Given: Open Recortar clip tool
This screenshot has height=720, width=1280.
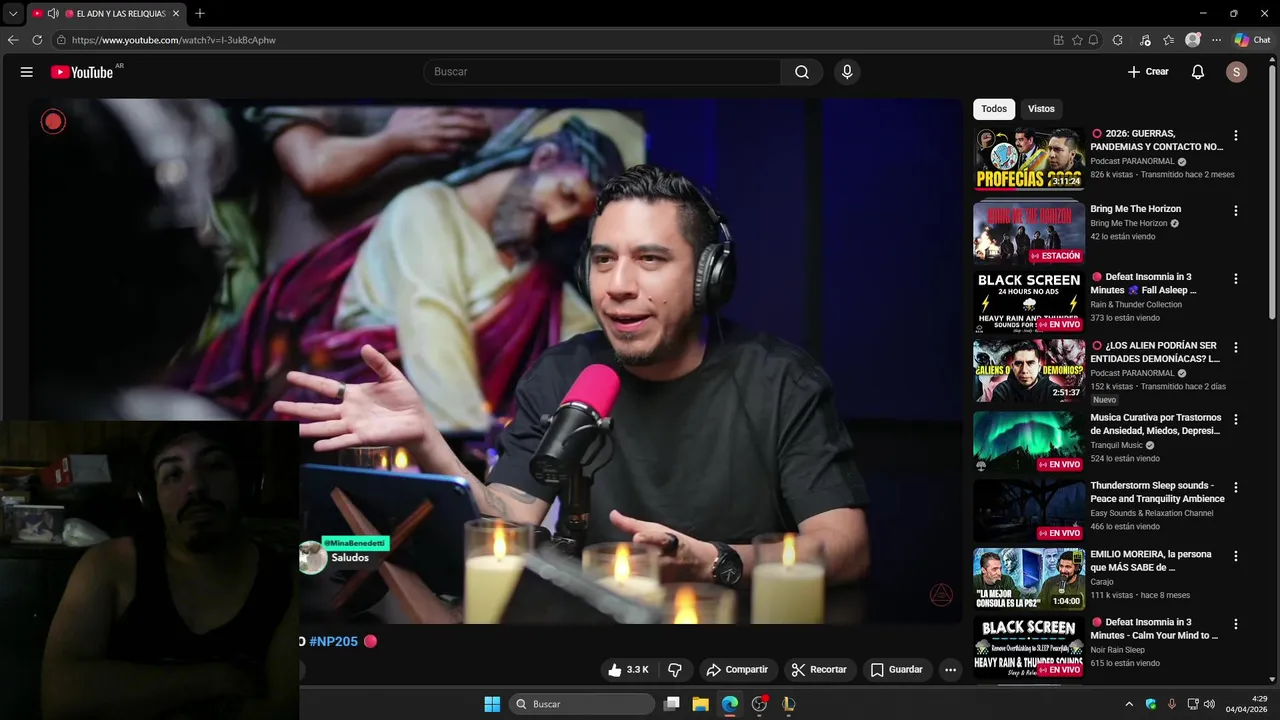Looking at the screenshot, I should point(819,670).
